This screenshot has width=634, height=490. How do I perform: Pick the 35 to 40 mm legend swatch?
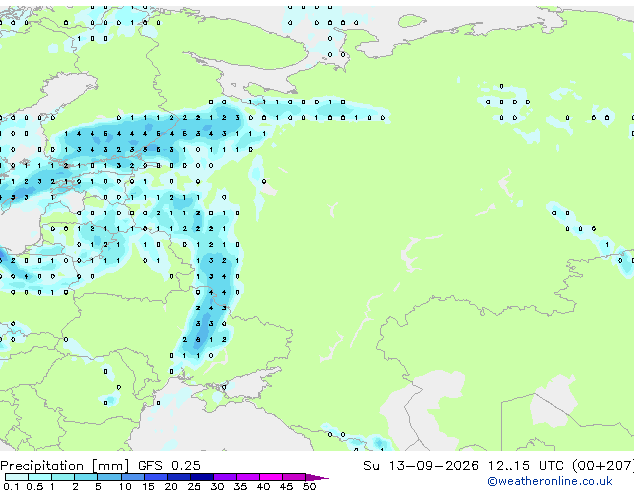pyautogui.click(x=248, y=477)
